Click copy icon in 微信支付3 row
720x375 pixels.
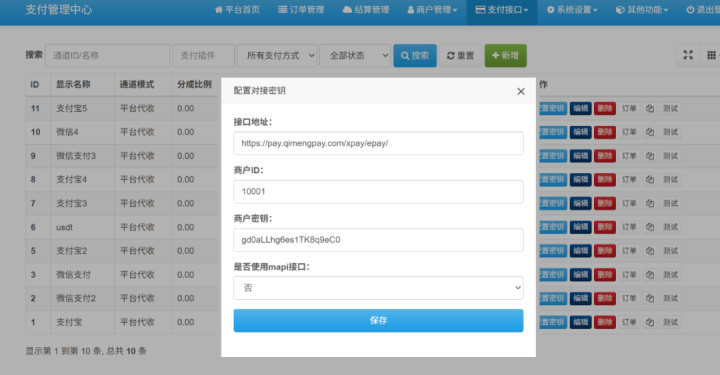click(650, 156)
